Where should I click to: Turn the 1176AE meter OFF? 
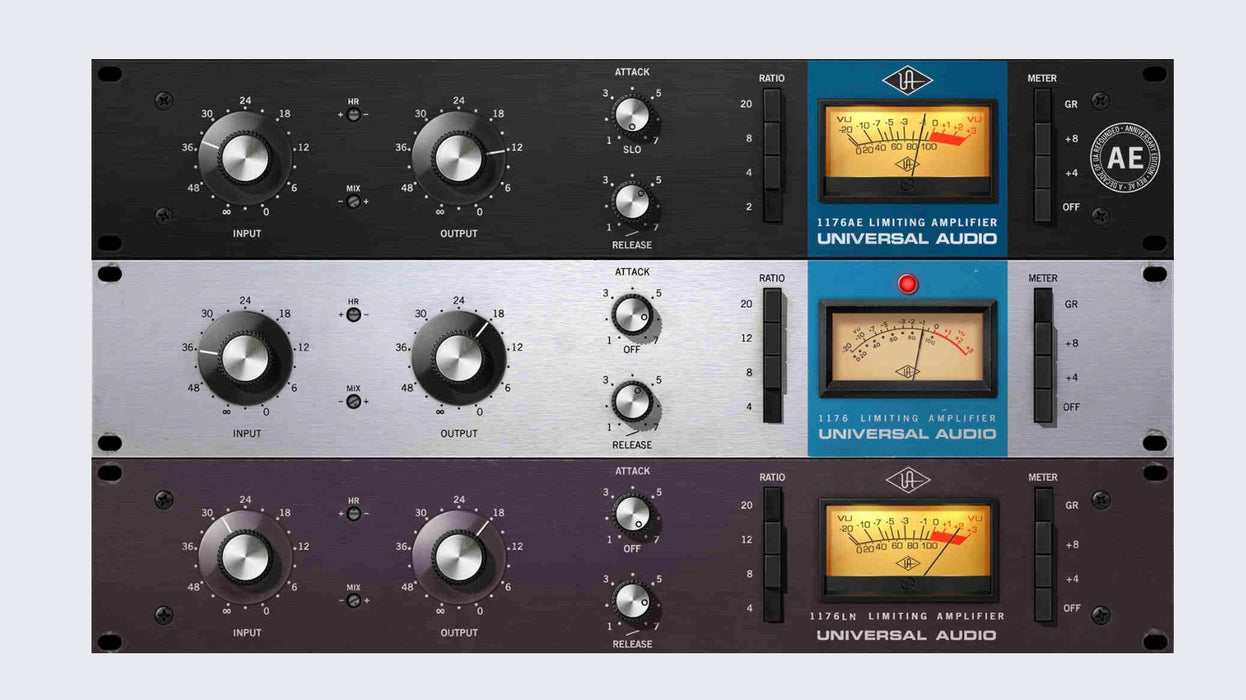click(1043, 206)
